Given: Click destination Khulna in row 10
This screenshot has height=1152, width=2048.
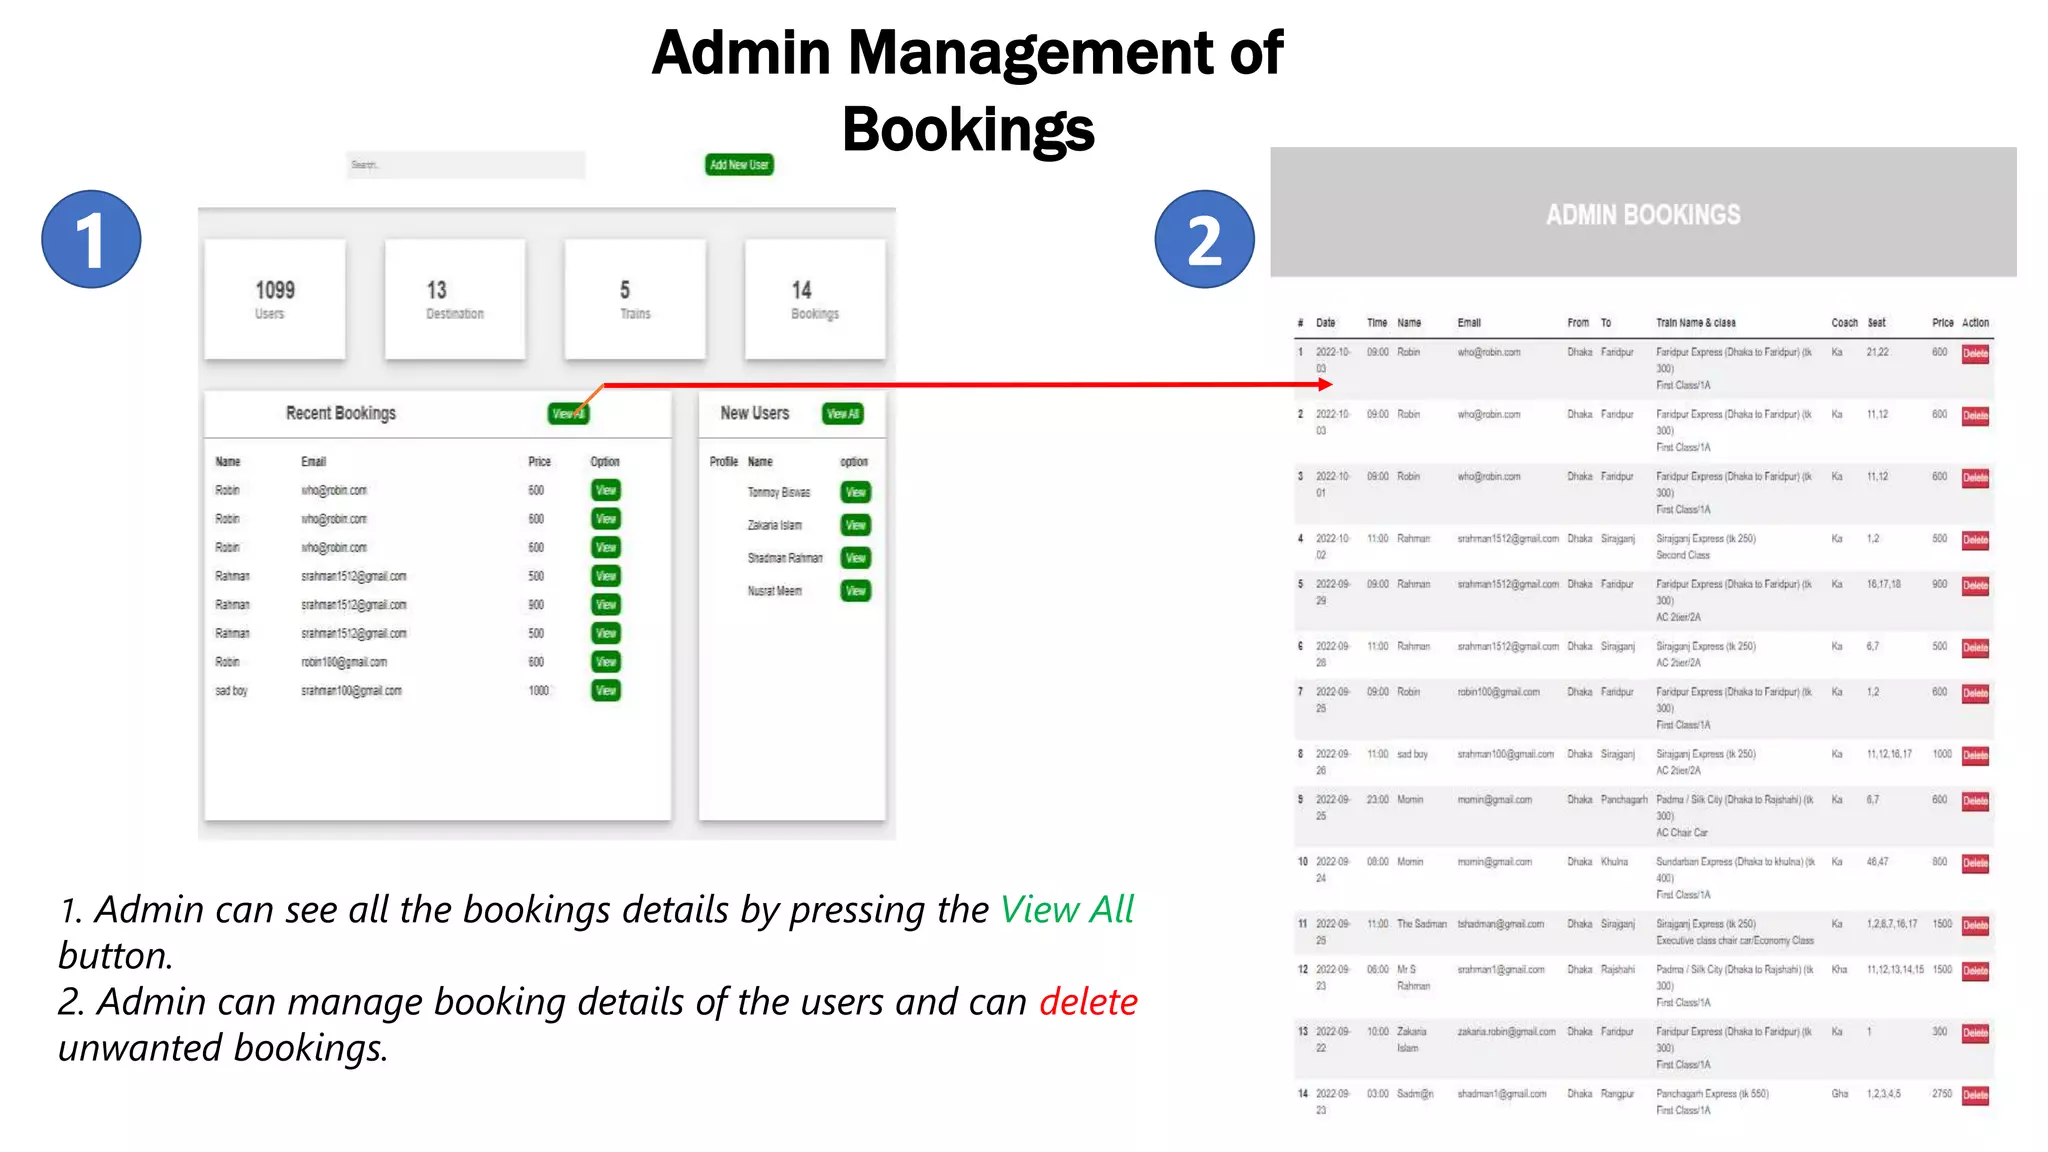Looking at the screenshot, I should click(1614, 862).
